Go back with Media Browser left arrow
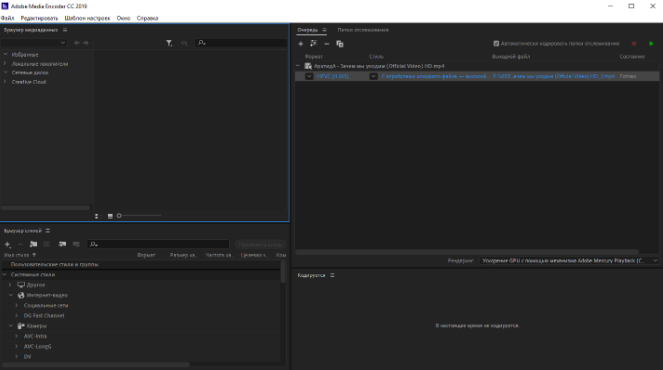Image resolution: width=663 pixels, height=370 pixels. [x=77, y=43]
